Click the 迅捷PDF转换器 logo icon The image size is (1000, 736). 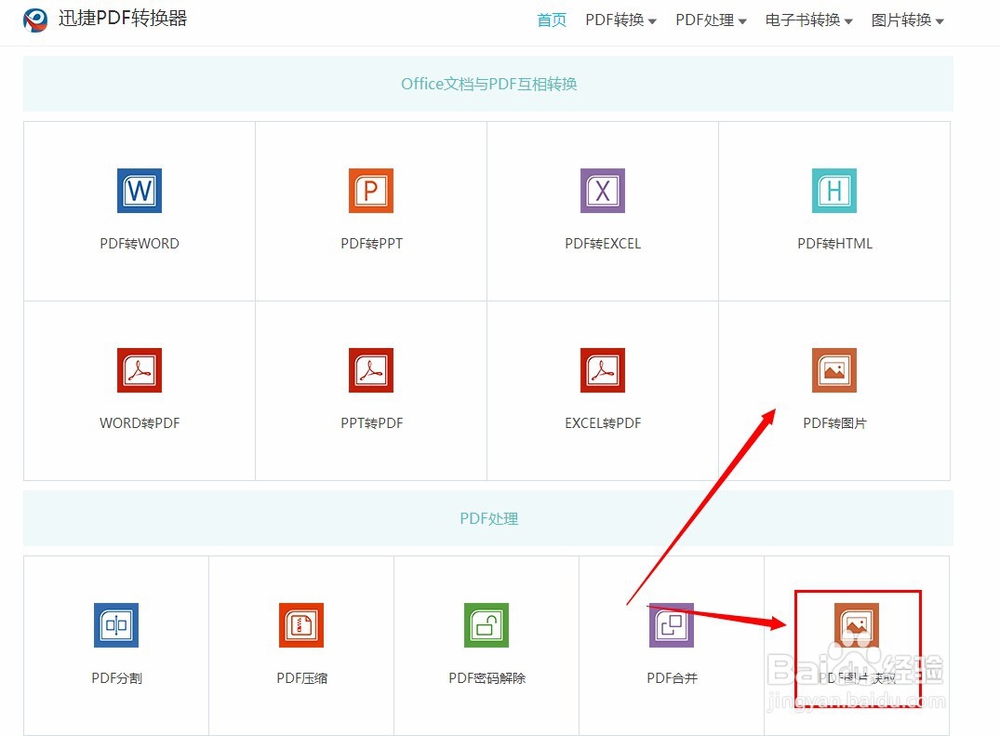(x=35, y=20)
